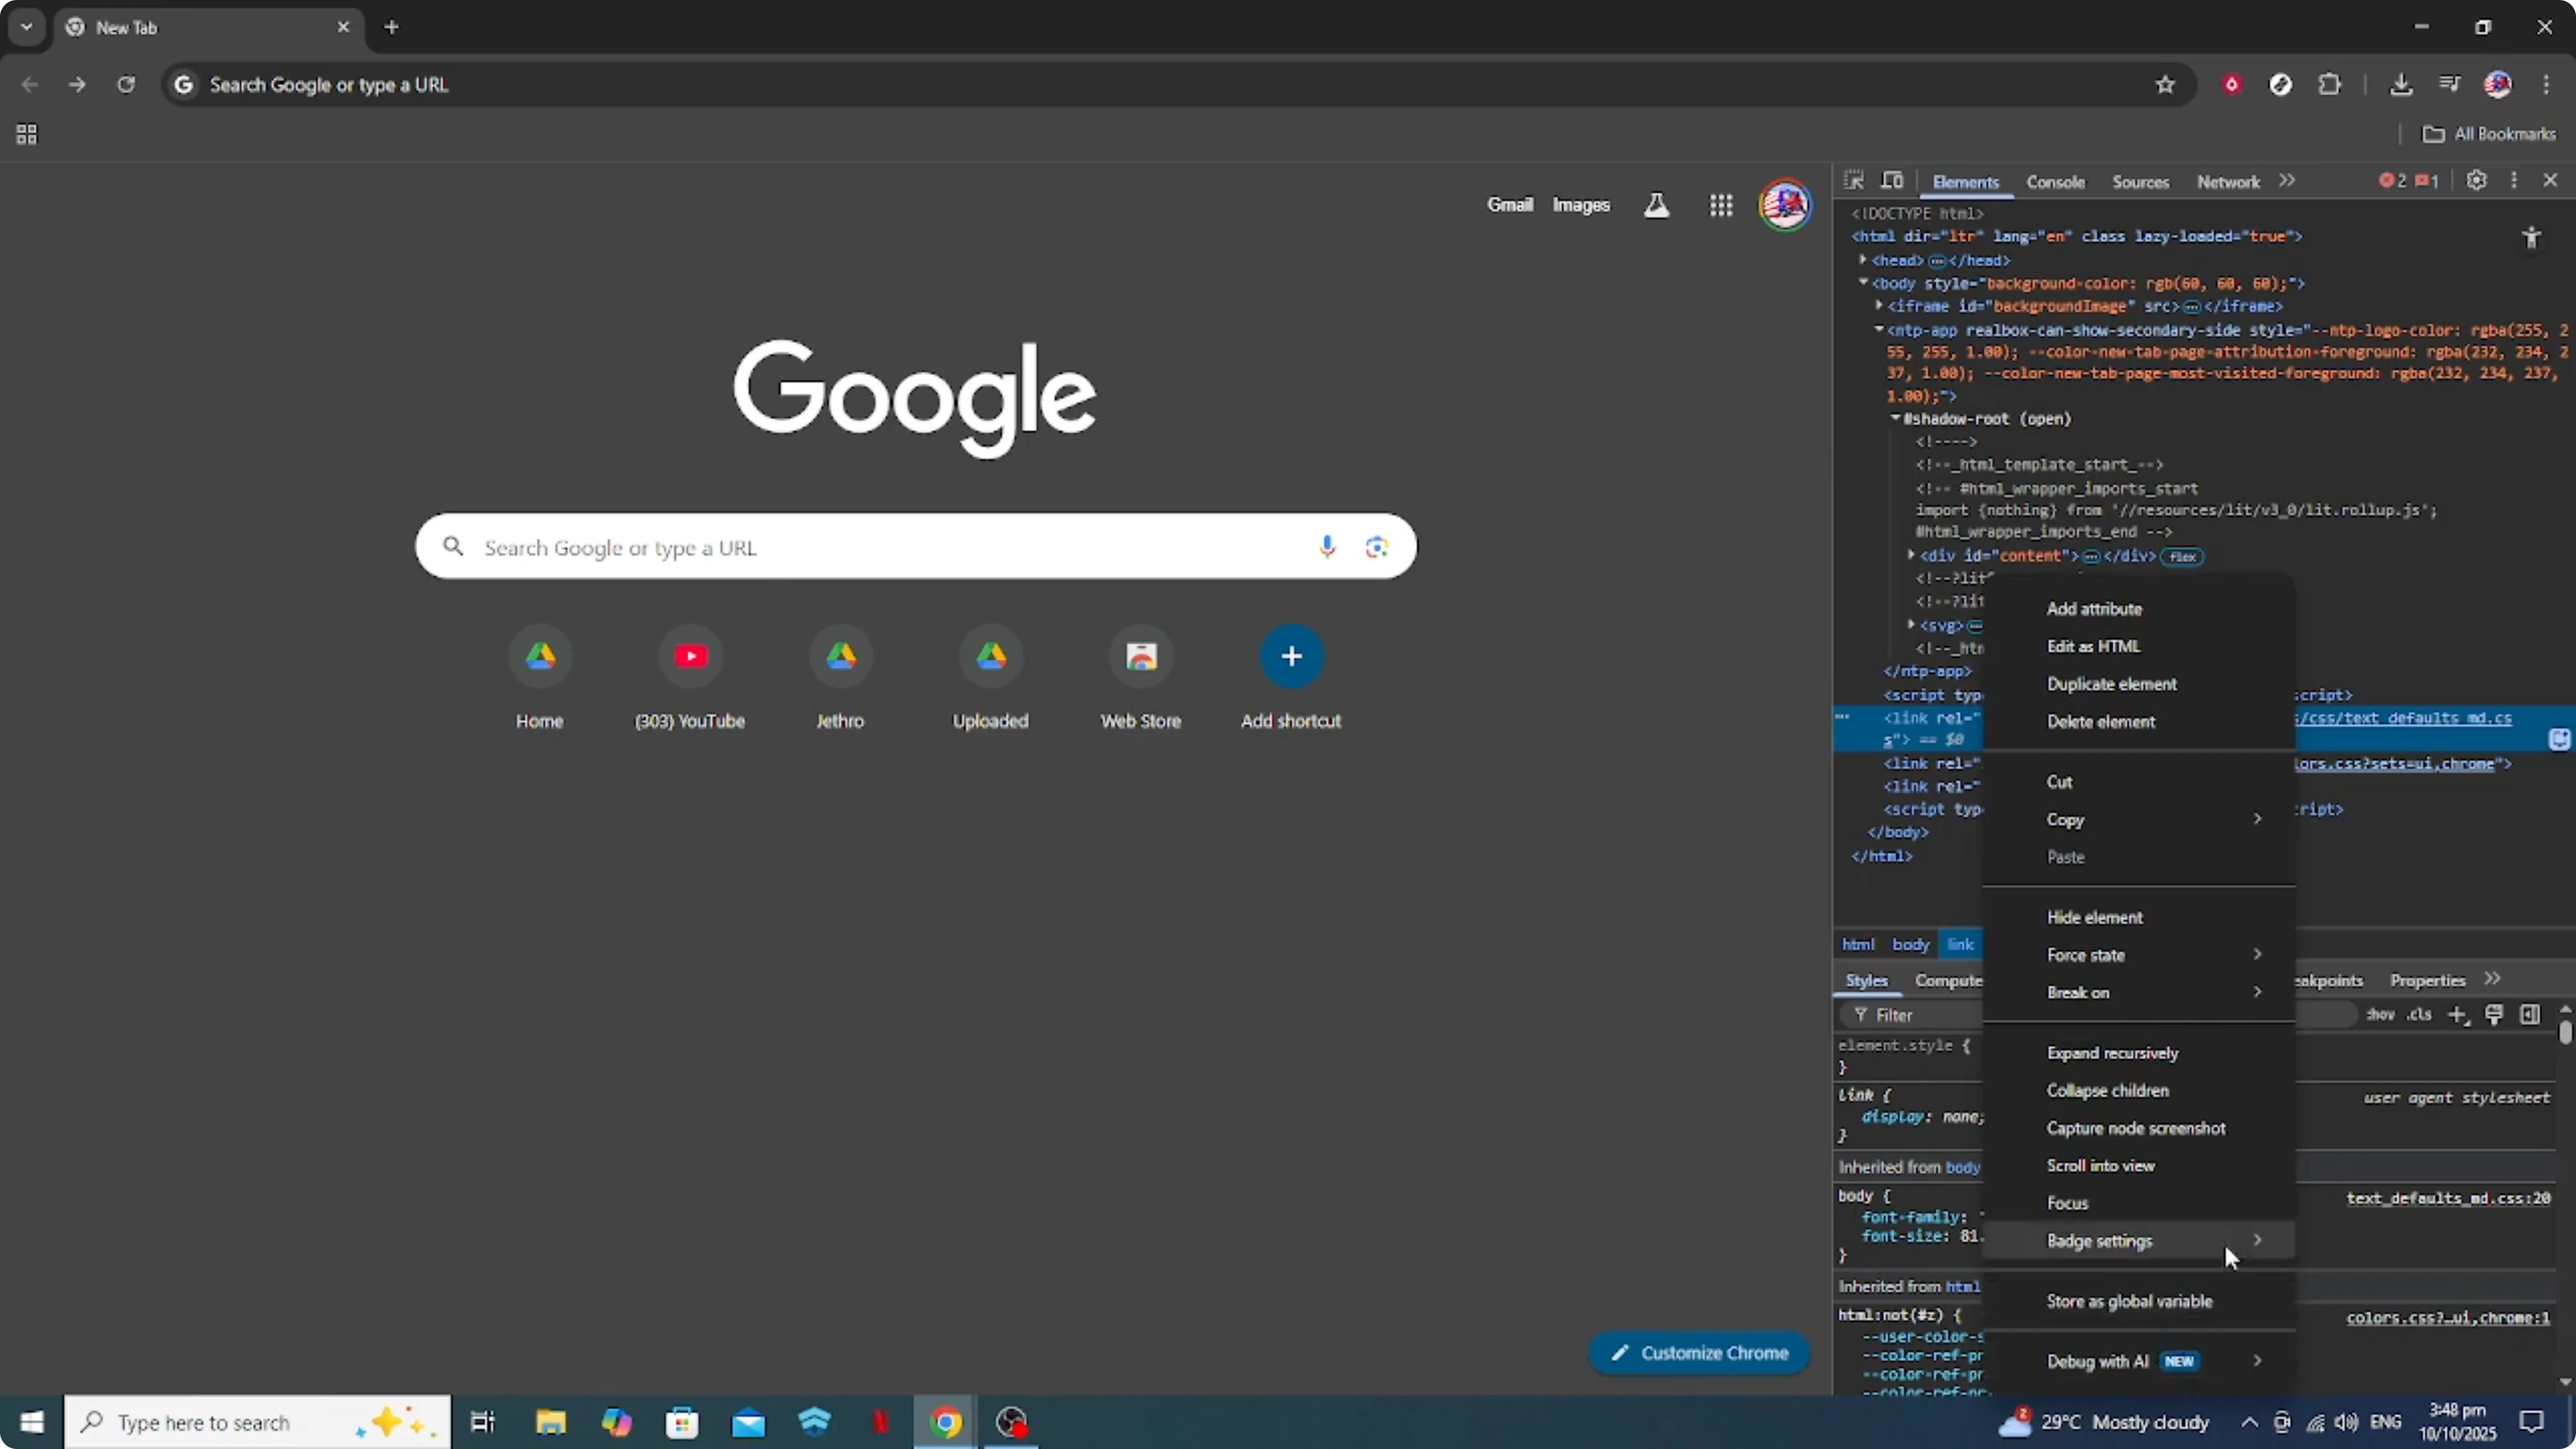Choose Hide element from context menu
Screen dimensions: 2576x1449
(x=2139, y=917)
